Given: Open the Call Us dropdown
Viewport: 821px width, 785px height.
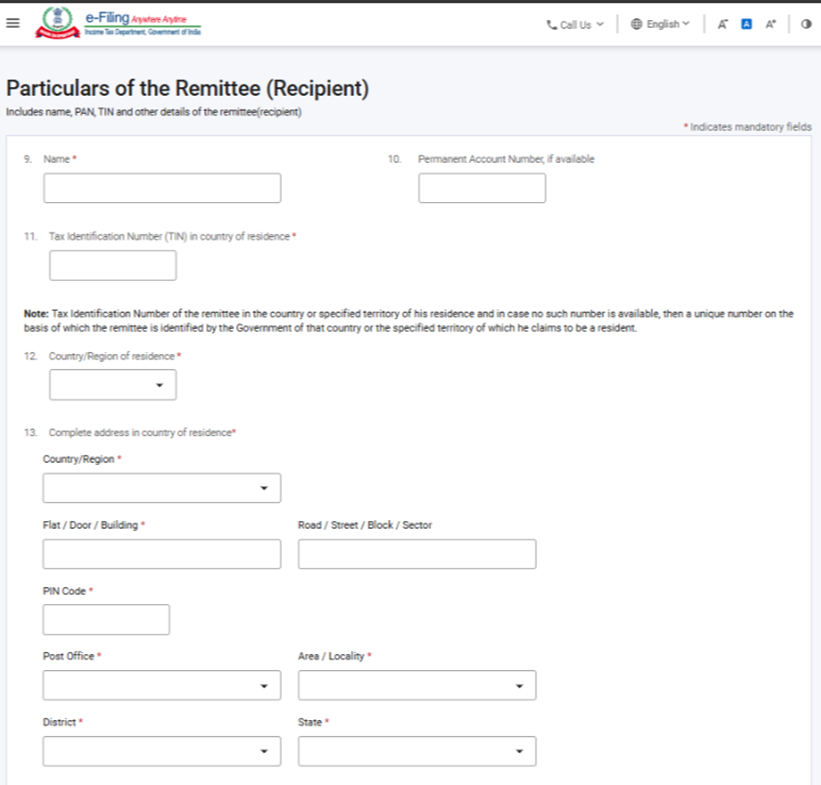Looking at the screenshot, I should tap(575, 24).
